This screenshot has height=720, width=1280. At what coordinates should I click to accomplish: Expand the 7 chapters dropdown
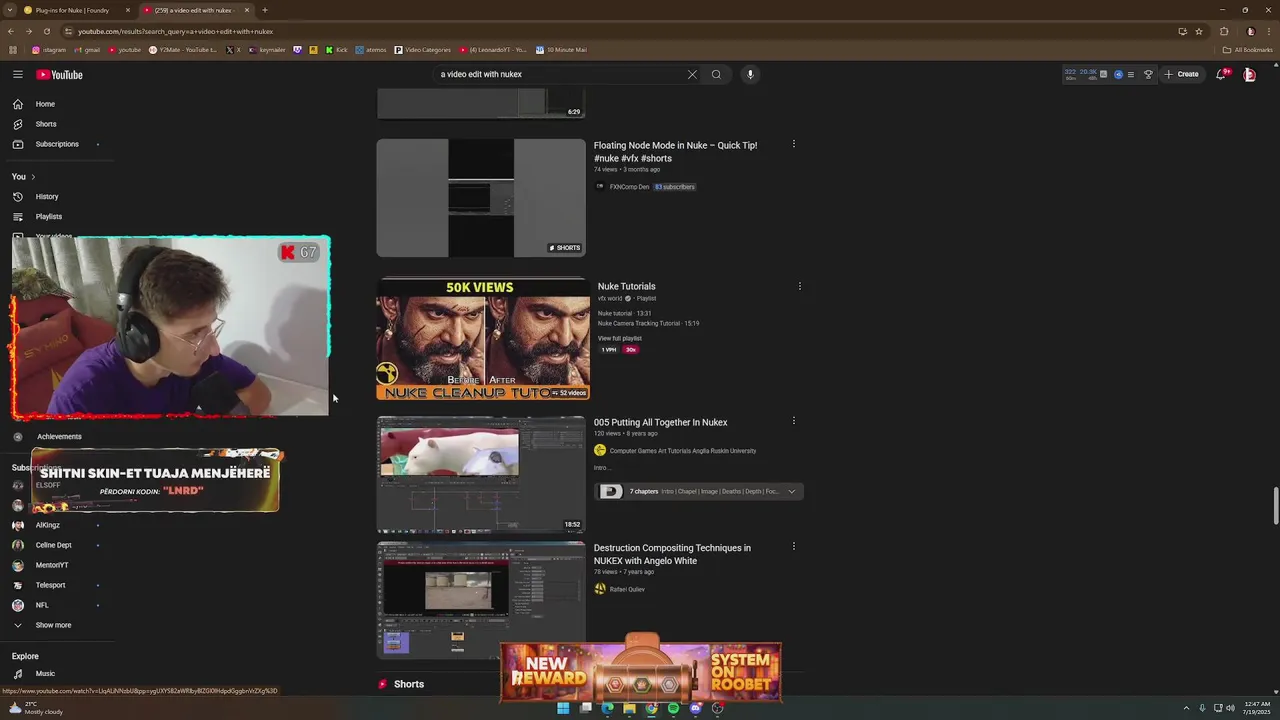[x=792, y=491]
